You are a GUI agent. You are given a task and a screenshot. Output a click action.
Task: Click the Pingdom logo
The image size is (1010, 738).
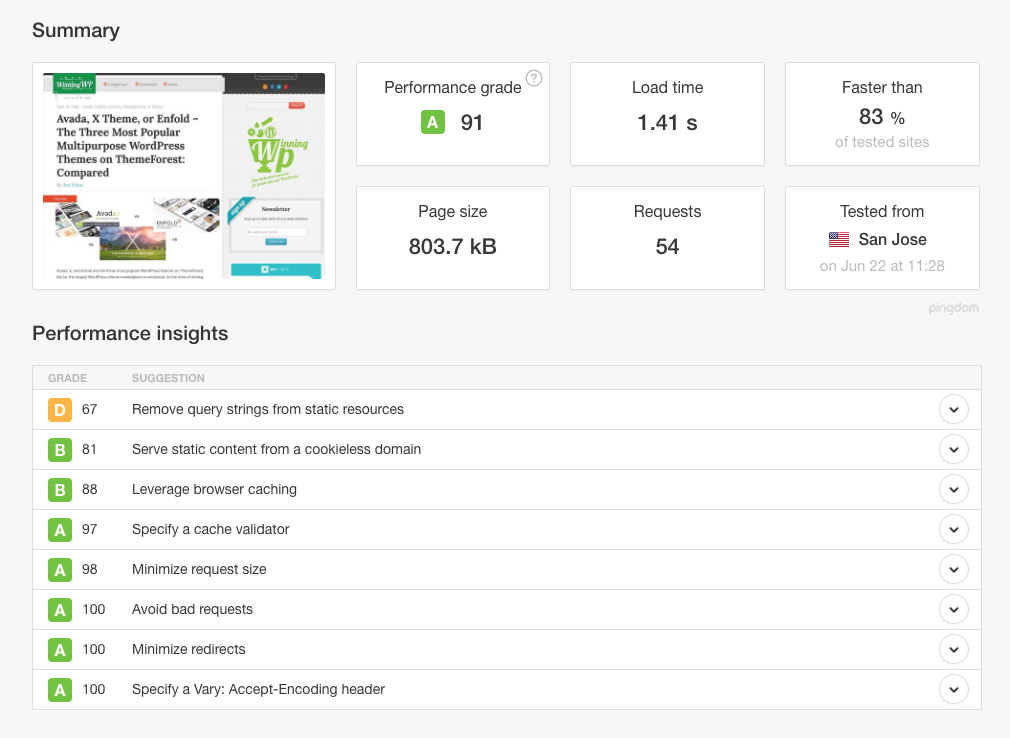[x=954, y=308]
